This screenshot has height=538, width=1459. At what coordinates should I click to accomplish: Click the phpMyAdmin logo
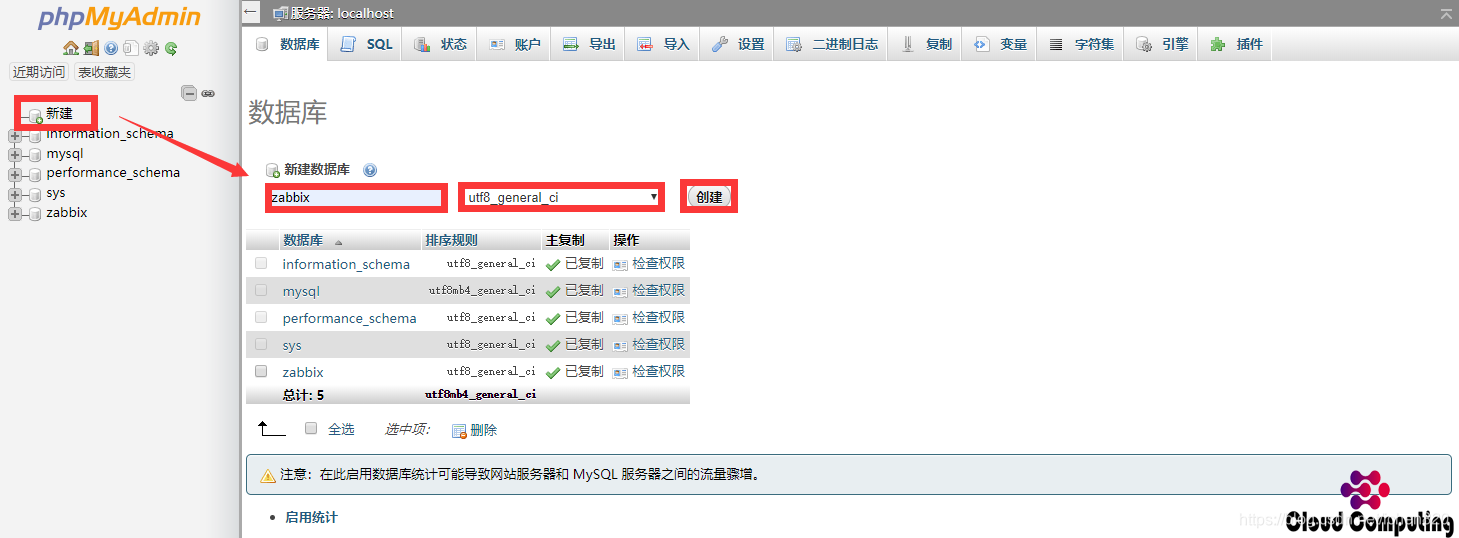pos(119,18)
